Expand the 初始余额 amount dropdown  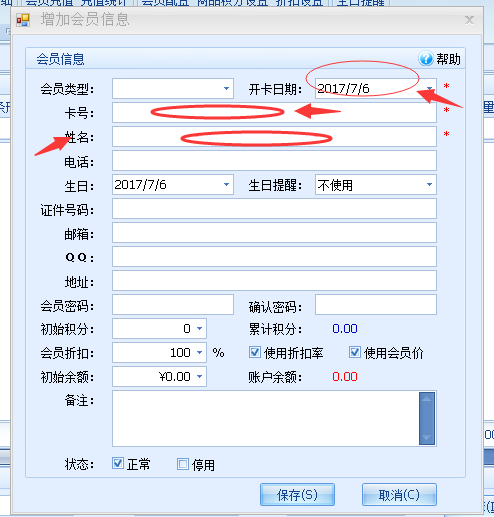[199, 377]
